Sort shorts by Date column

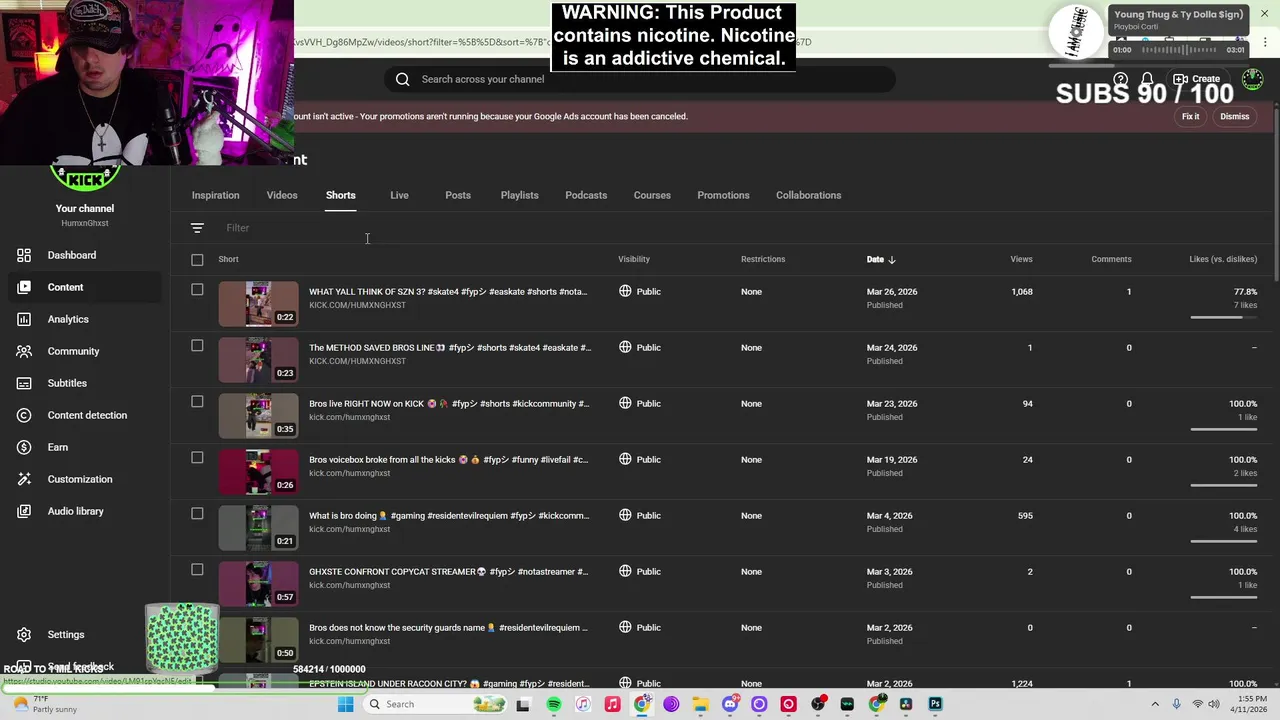[881, 259]
